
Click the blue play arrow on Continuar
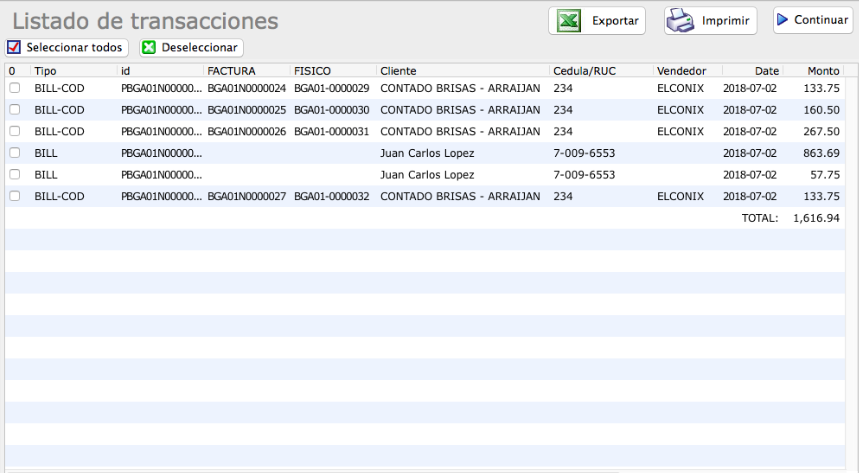pos(783,20)
